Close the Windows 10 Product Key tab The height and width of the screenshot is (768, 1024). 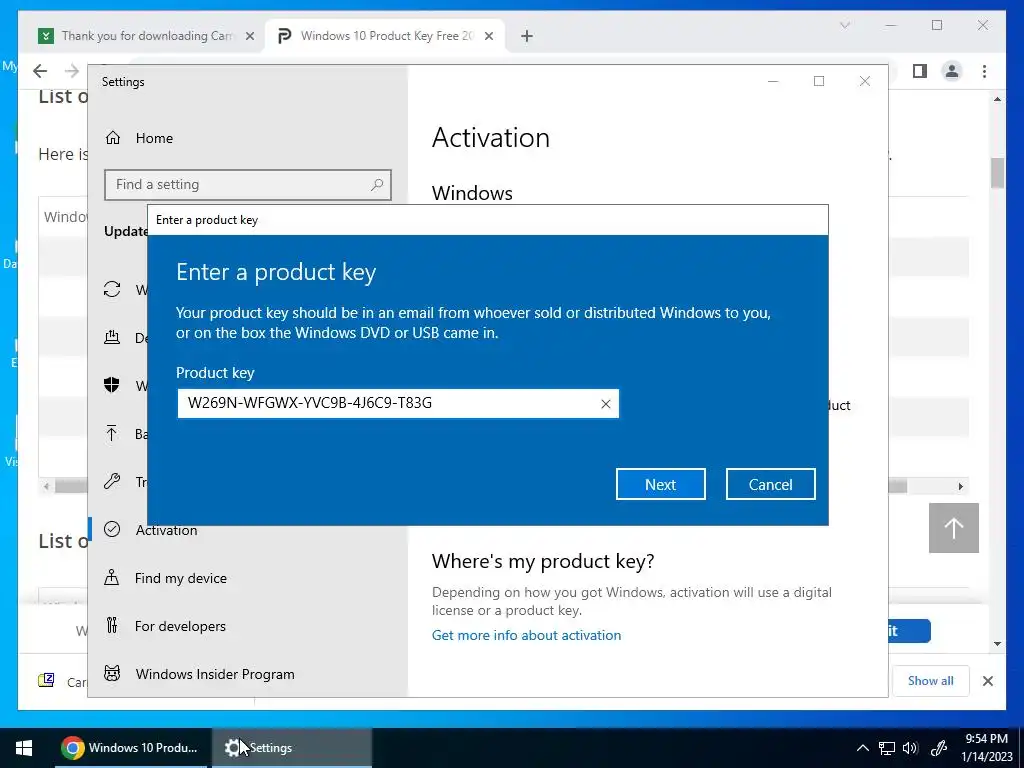click(x=488, y=36)
